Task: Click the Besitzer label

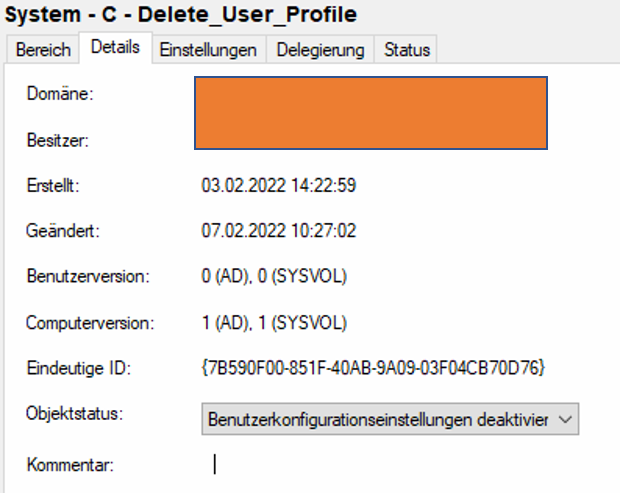Action: tap(58, 140)
